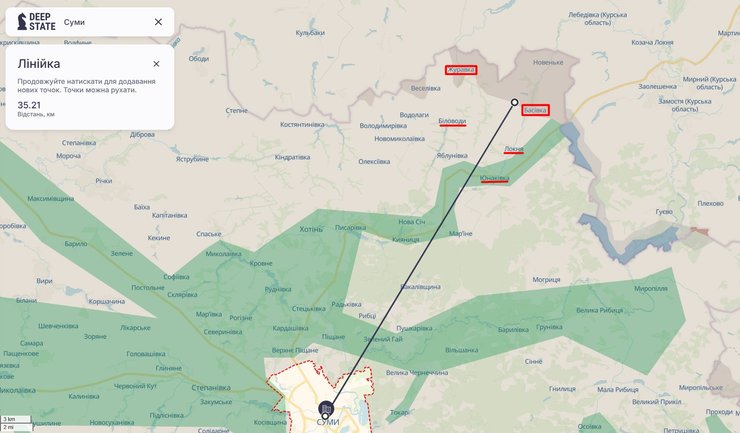Click the 35.21 distance value
Viewport: 740px width, 433px height.
click(29, 105)
